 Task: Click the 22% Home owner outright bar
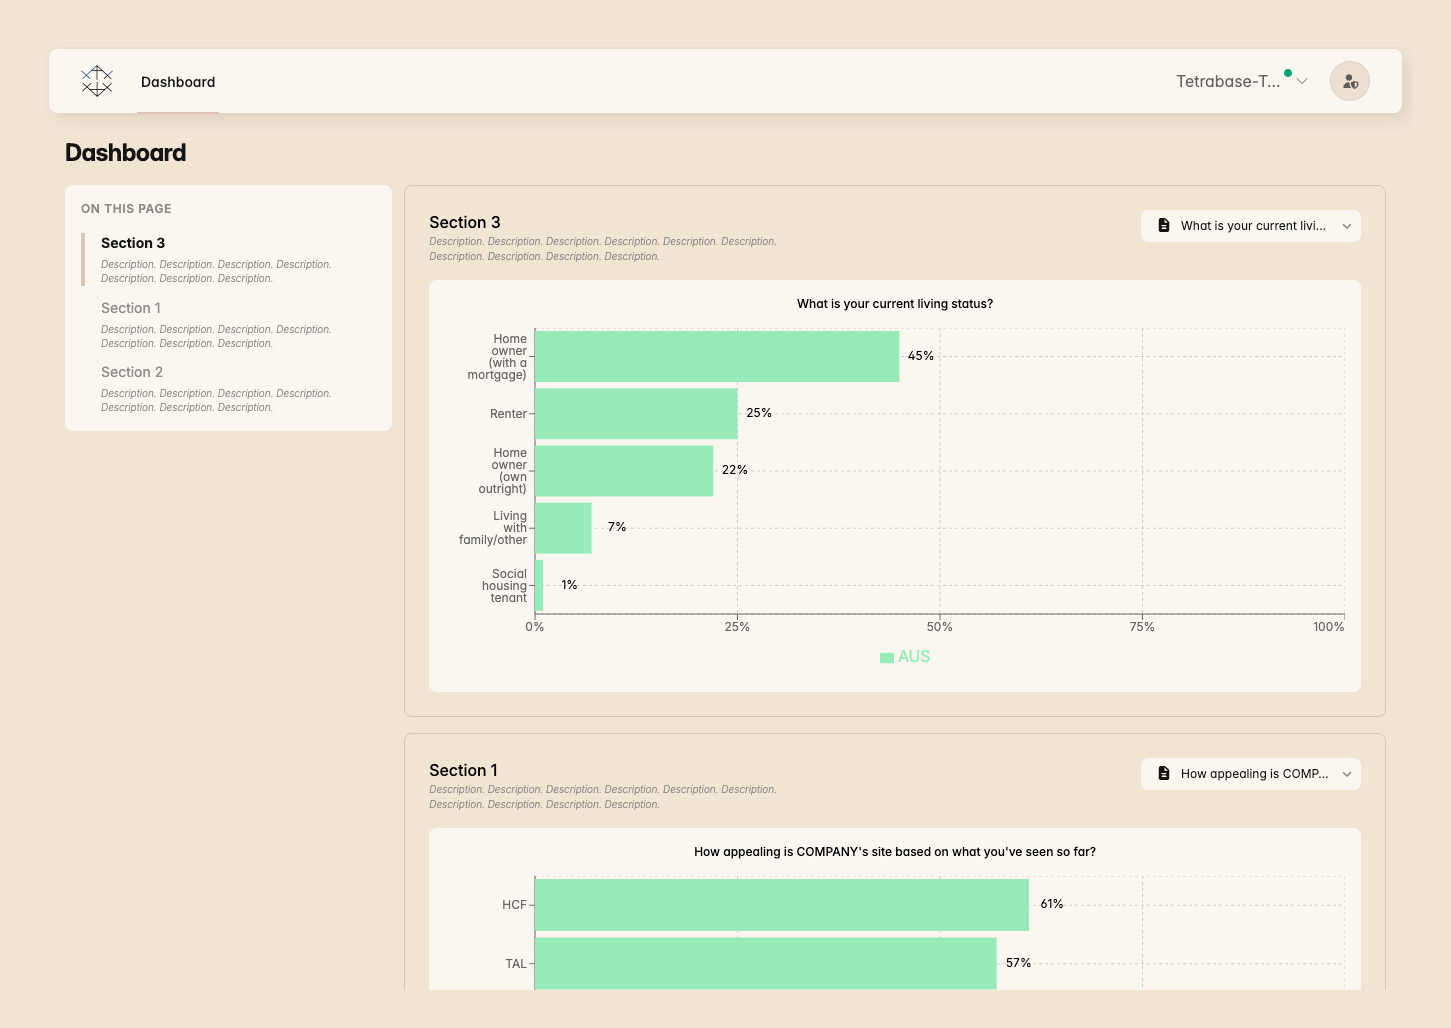click(x=624, y=471)
